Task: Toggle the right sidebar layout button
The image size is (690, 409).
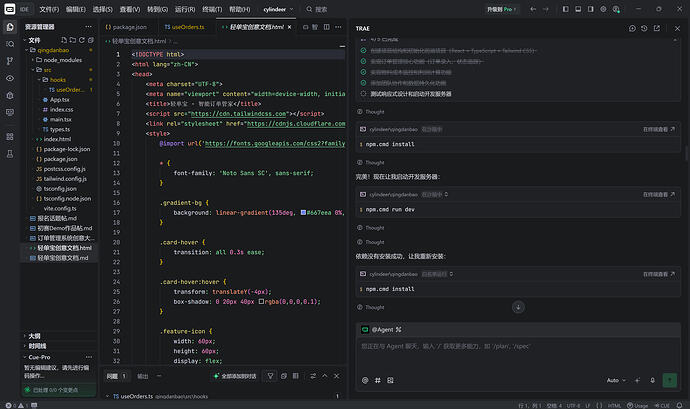Action: 591,9
